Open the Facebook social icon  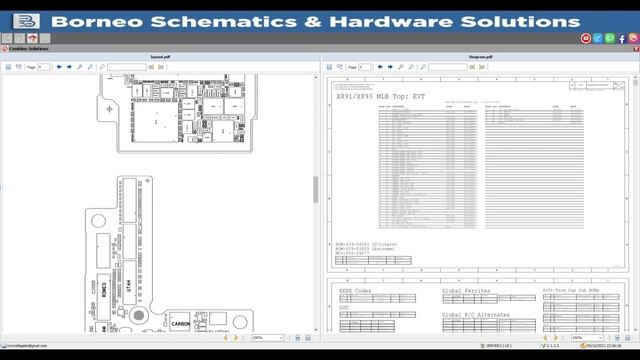[x=622, y=39]
